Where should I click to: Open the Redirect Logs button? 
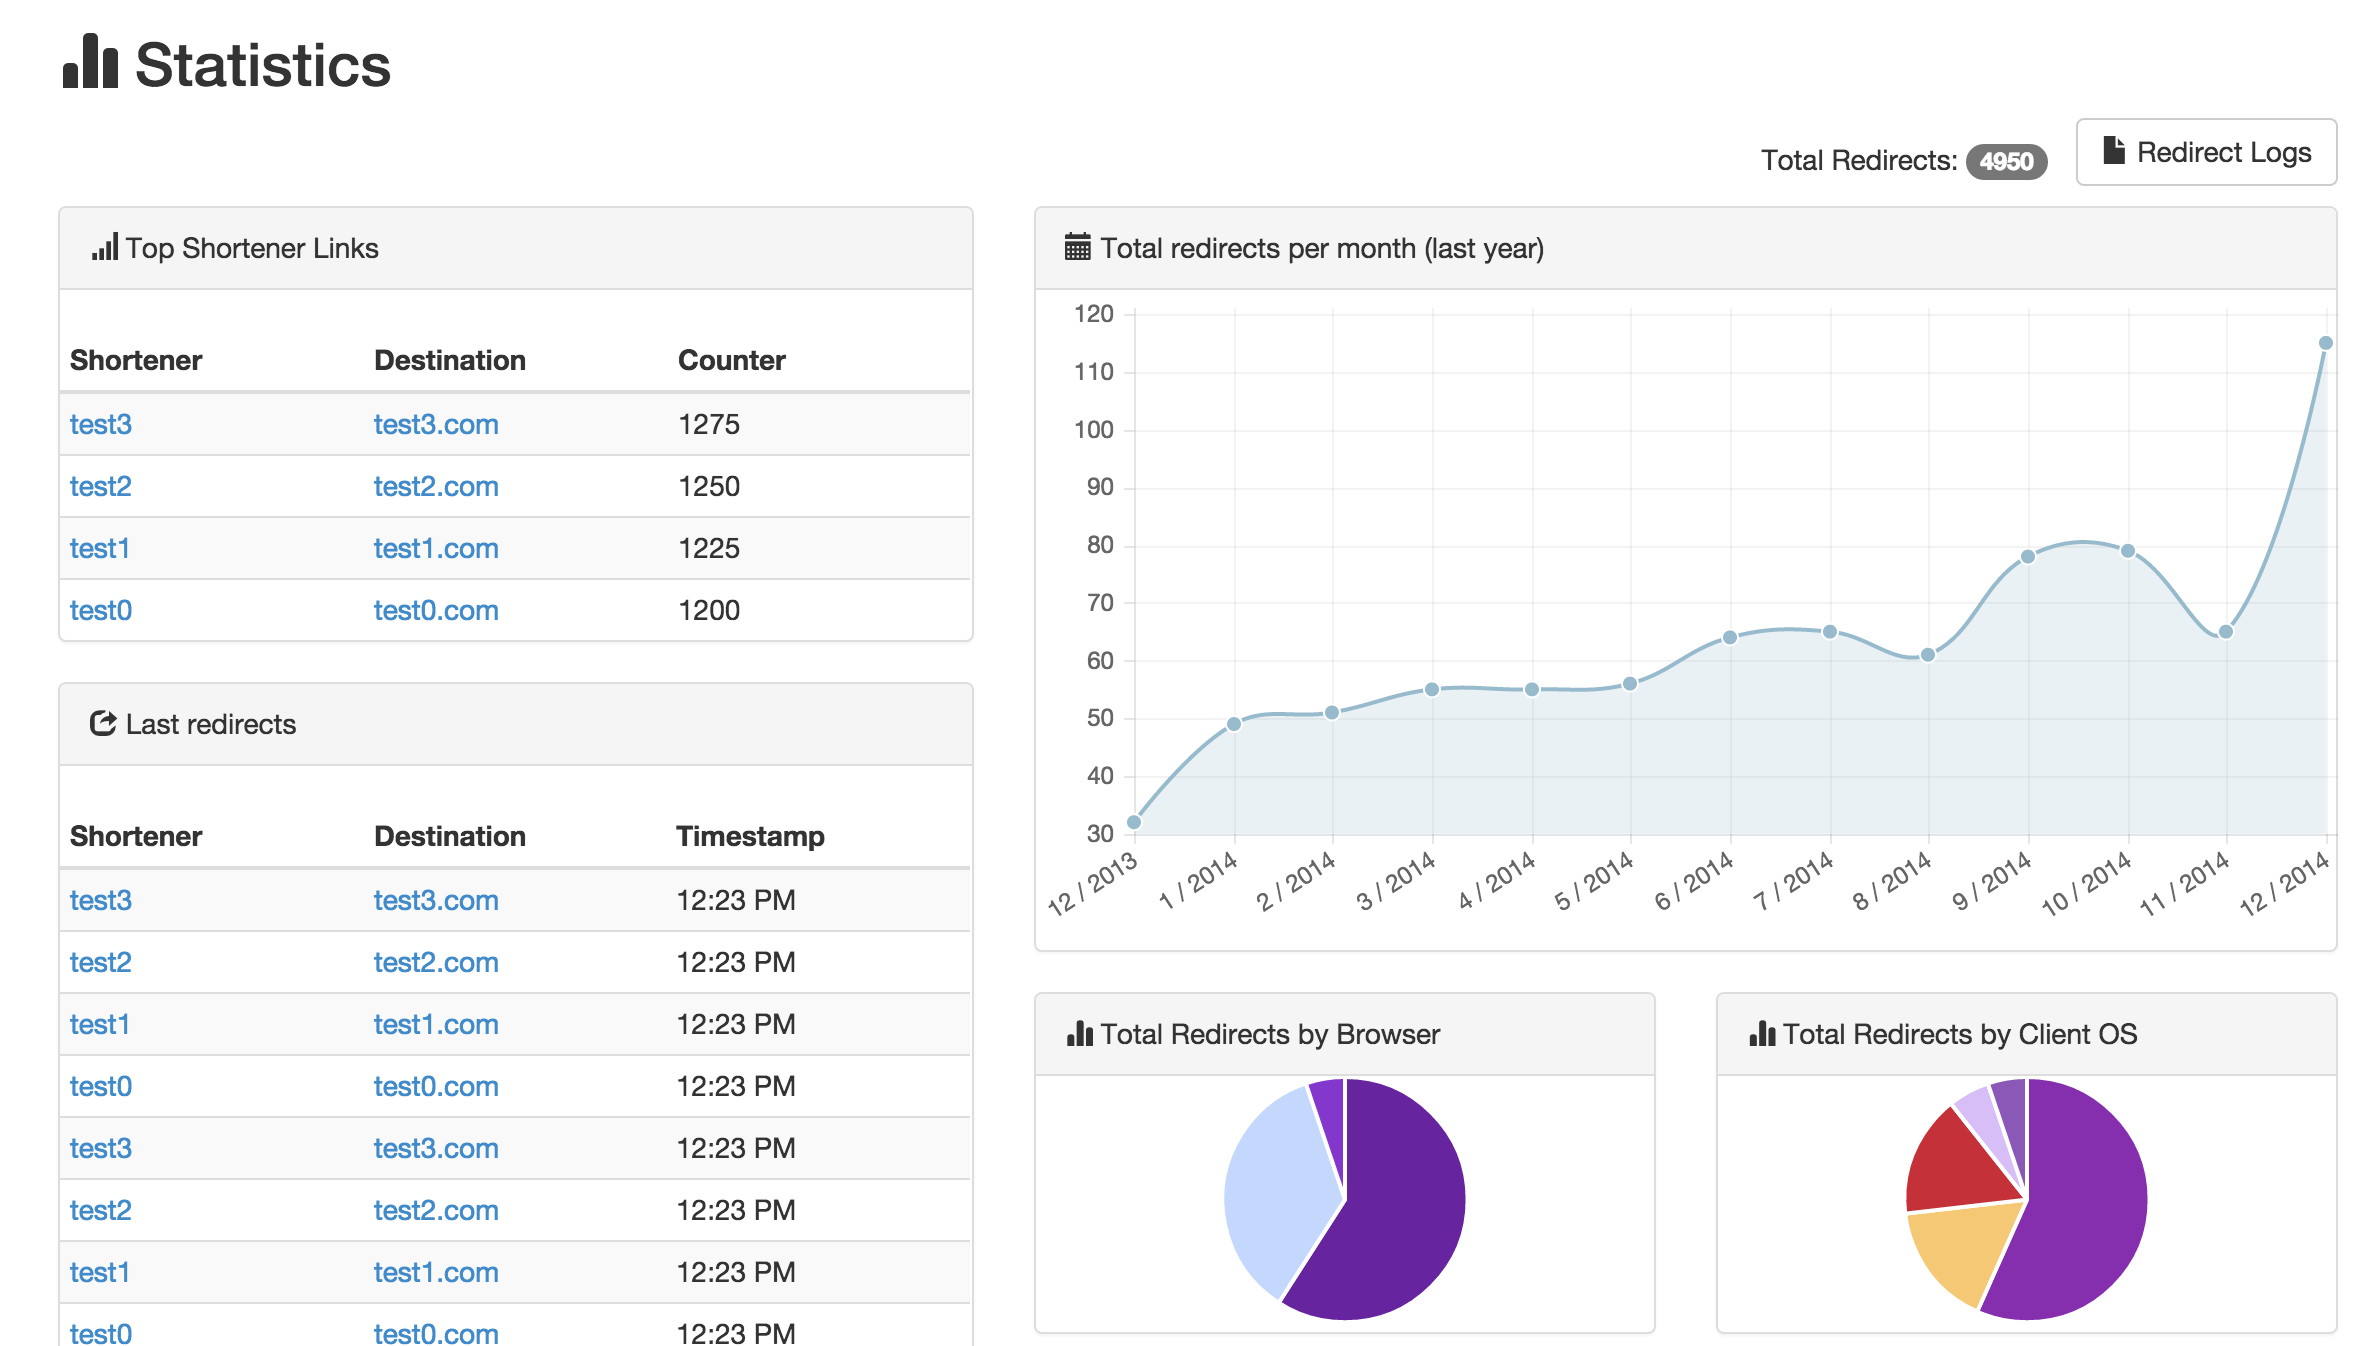point(2205,152)
